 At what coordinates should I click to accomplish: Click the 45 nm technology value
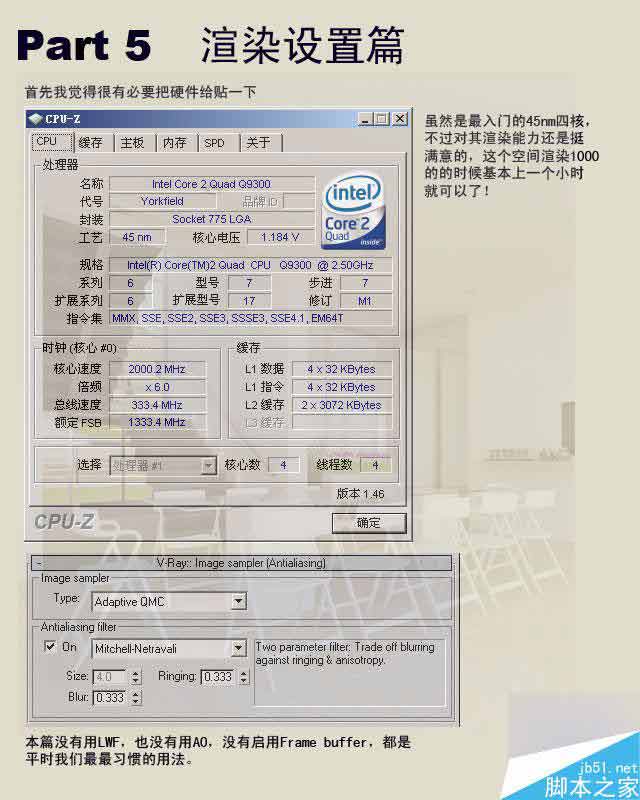[137, 237]
